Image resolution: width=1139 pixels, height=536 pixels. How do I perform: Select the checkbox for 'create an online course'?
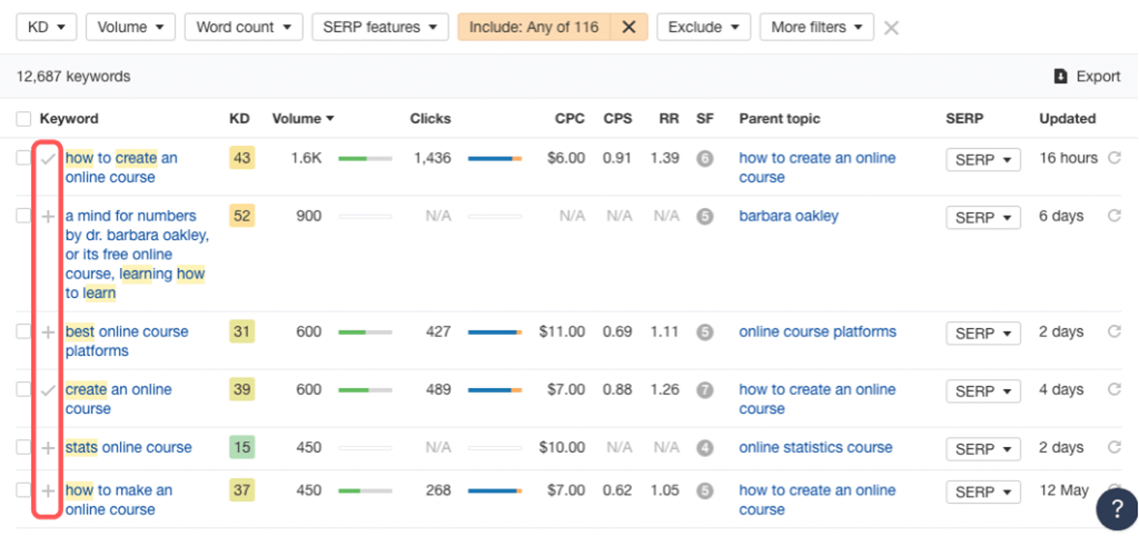[24, 390]
